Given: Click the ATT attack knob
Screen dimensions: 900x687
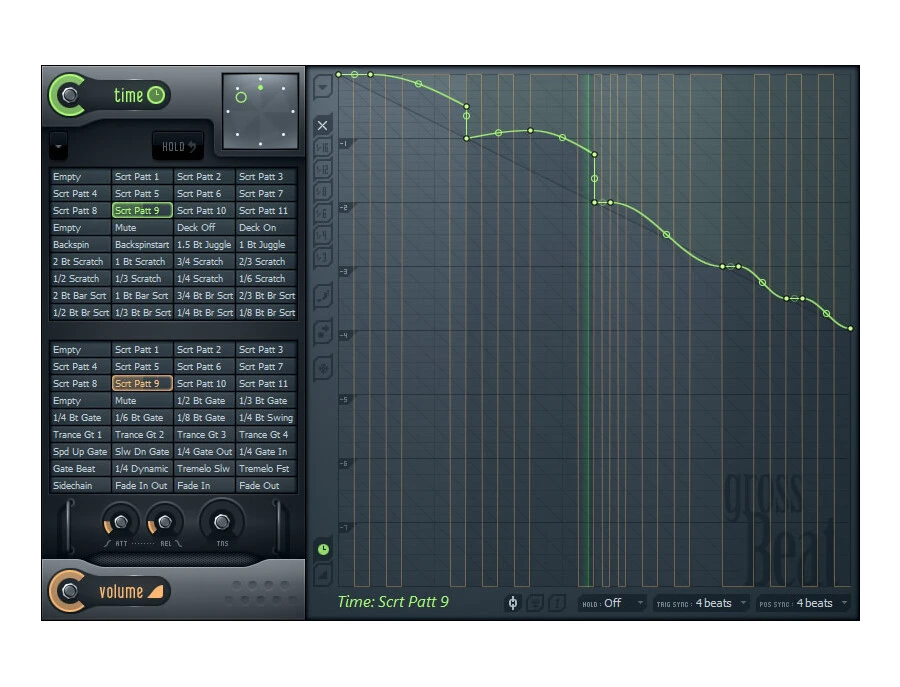Looking at the screenshot, I should (120, 521).
